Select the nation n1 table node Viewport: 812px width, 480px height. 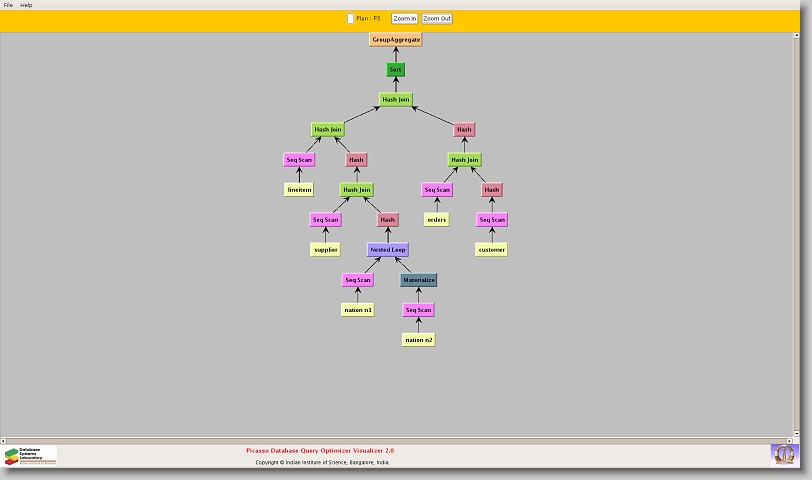click(x=357, y=310)
